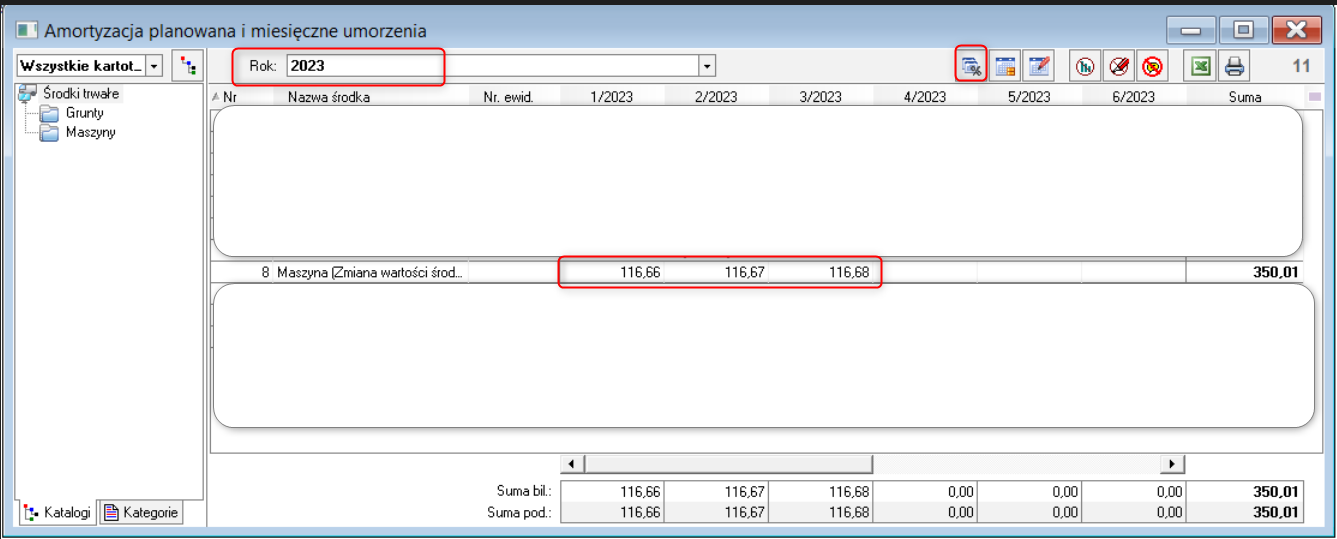Select the Maszyny tree item
This screenshot has height=539, width=1337.
coord(90,132)
